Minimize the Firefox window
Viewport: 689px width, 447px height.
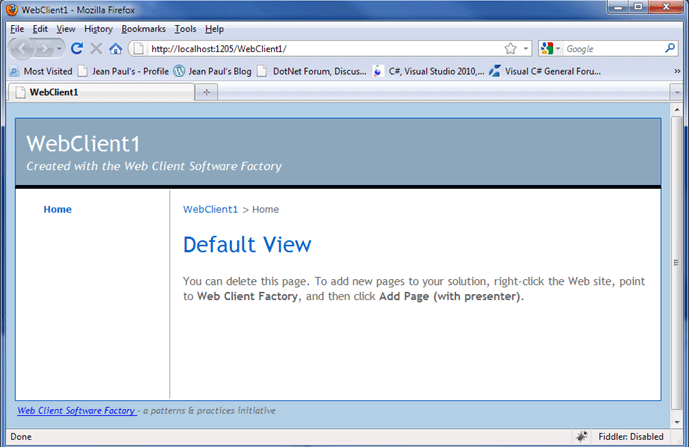pyautogui.click(x=618, y=7)
